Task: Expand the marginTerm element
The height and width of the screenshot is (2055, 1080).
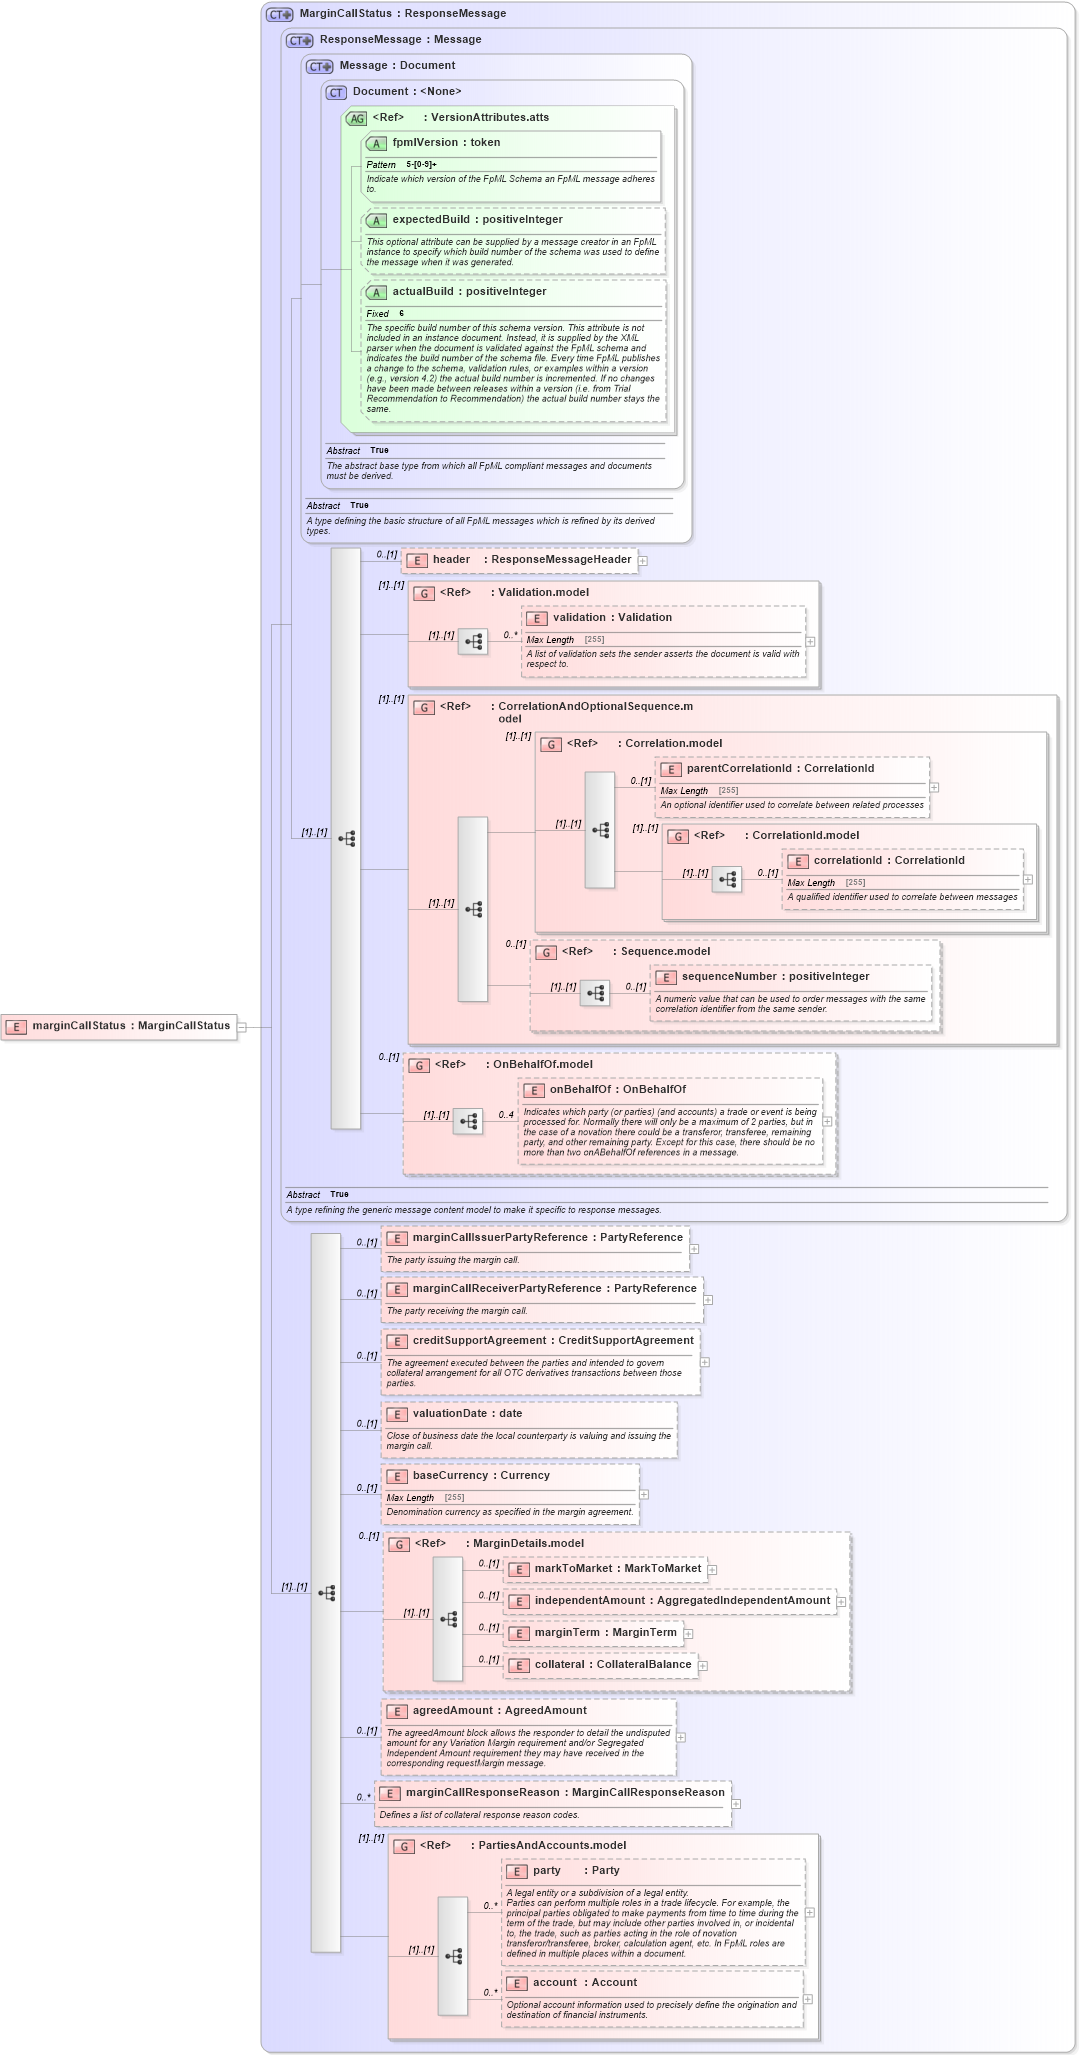Action: click(688, 1634)
